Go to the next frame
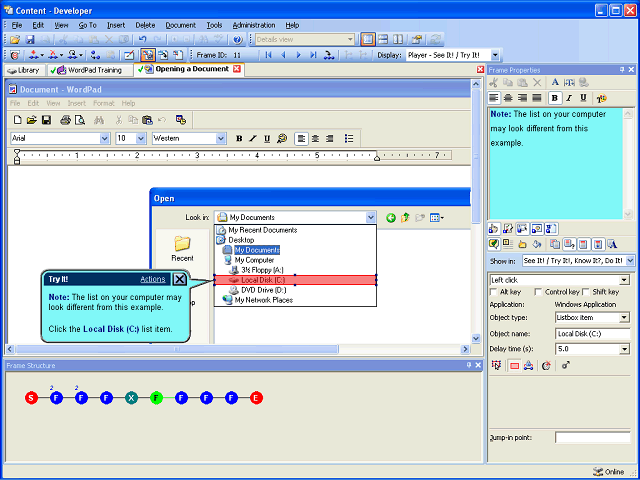Image resolution: width=640 pixels, height=480 pixels. [x=298, y=55]
